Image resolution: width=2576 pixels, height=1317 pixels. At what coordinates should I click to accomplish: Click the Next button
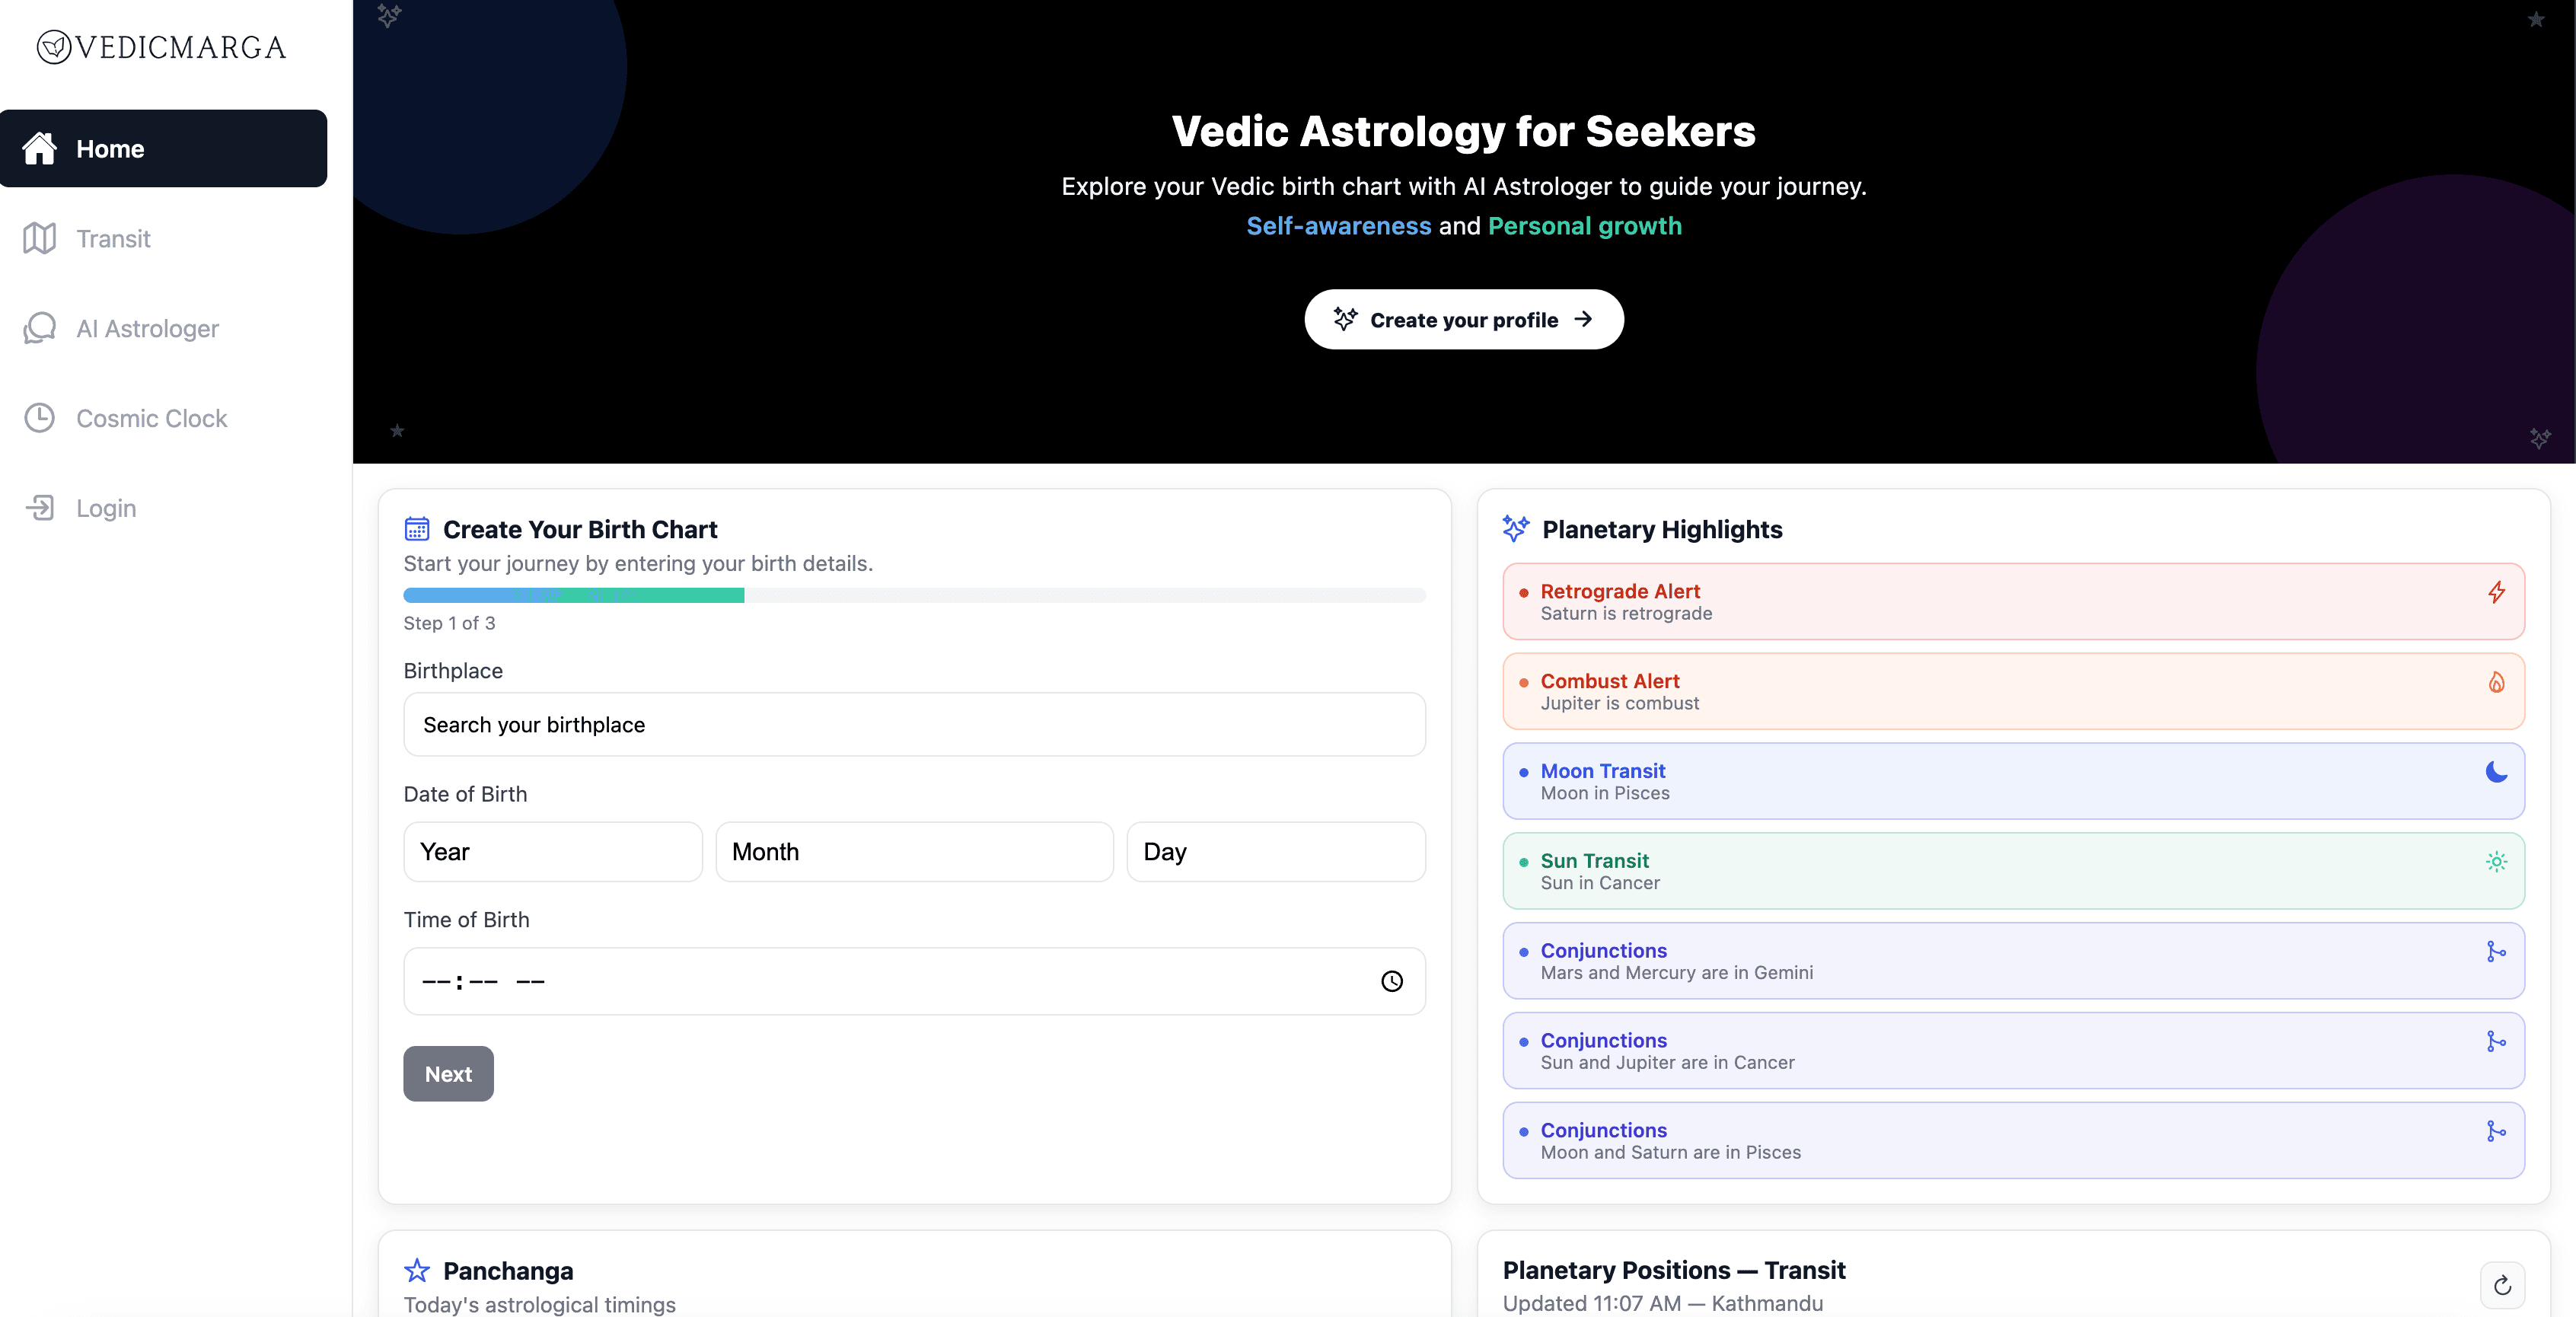[x=448, y=1073]
